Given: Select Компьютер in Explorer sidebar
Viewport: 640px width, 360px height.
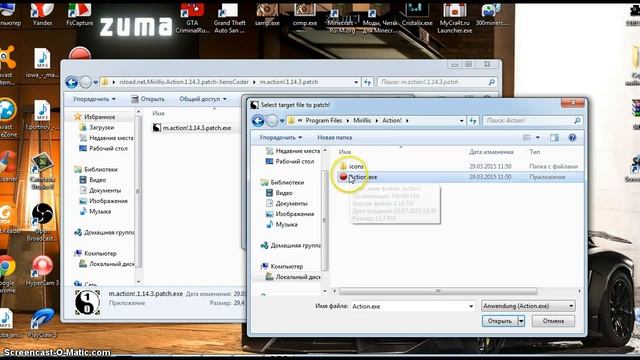Looking at the screenshot, I should 96,253.
